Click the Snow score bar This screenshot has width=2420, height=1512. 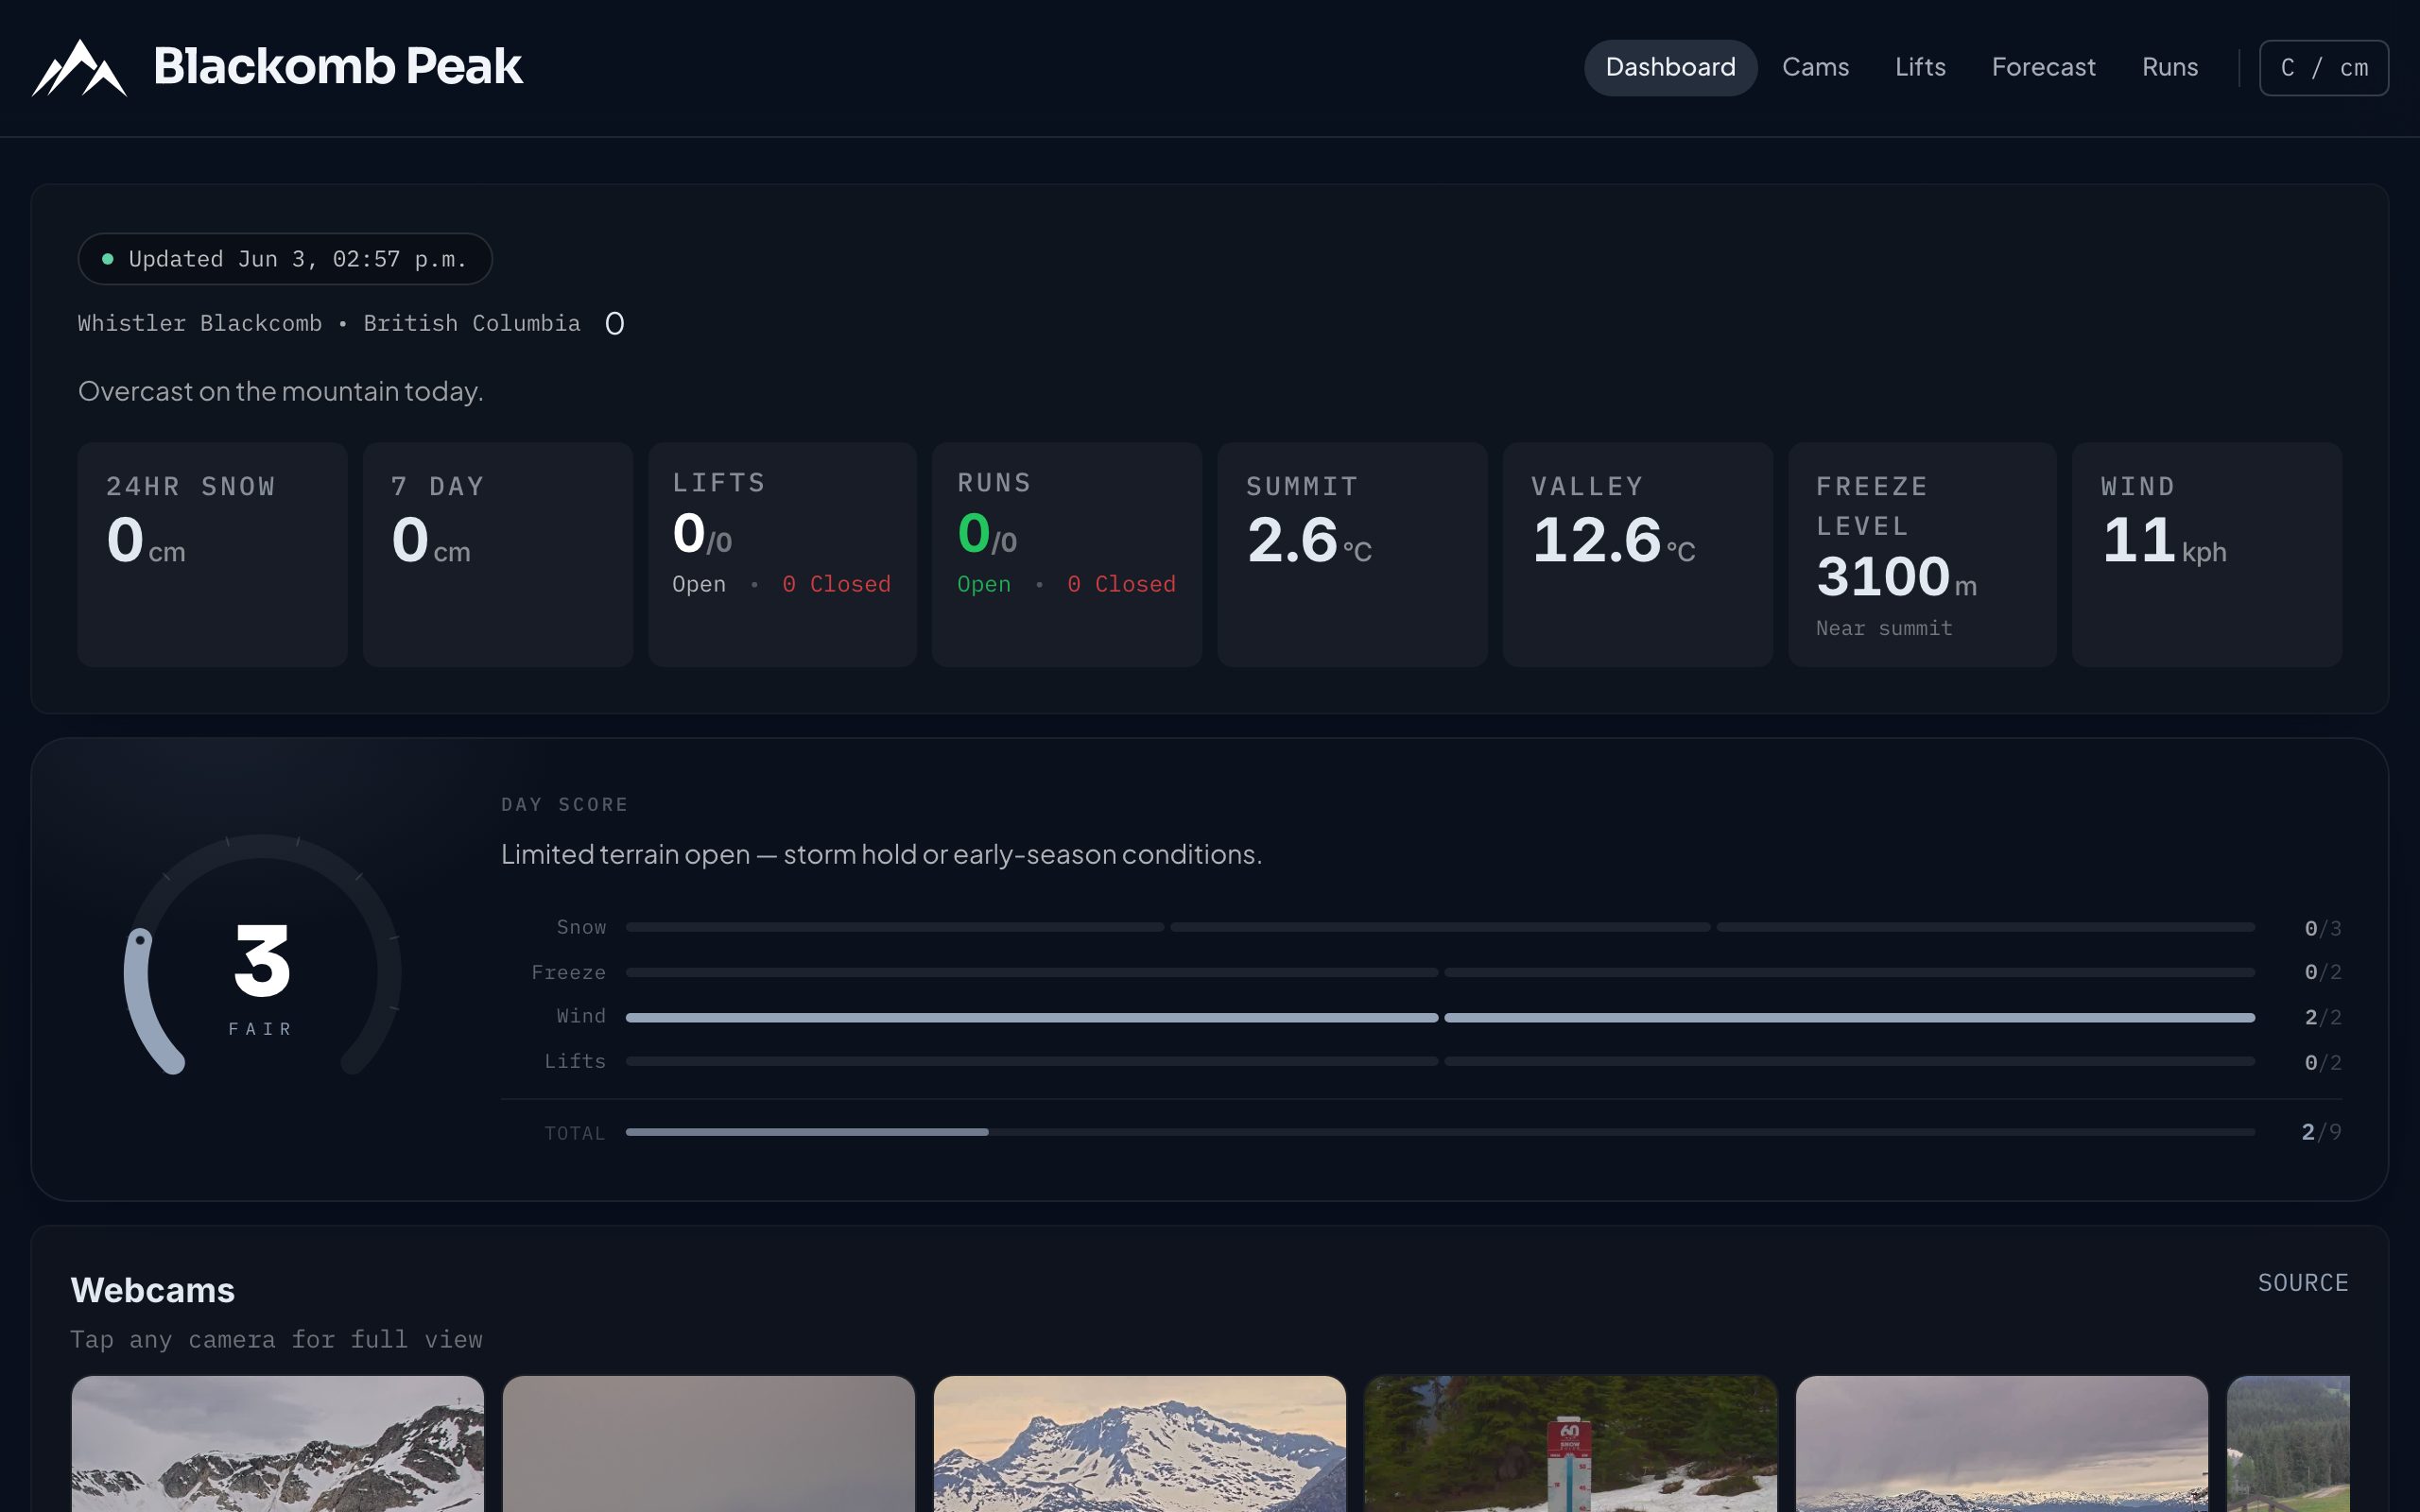click(1440, 927)
